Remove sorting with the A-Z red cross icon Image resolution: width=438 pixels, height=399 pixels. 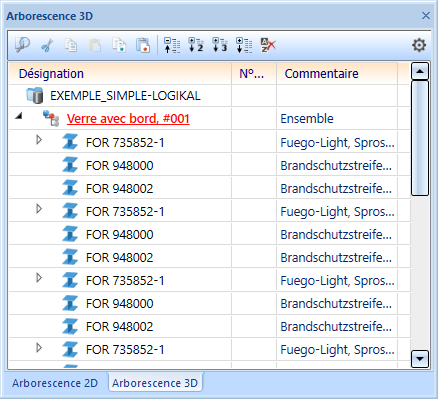(268, 45)
